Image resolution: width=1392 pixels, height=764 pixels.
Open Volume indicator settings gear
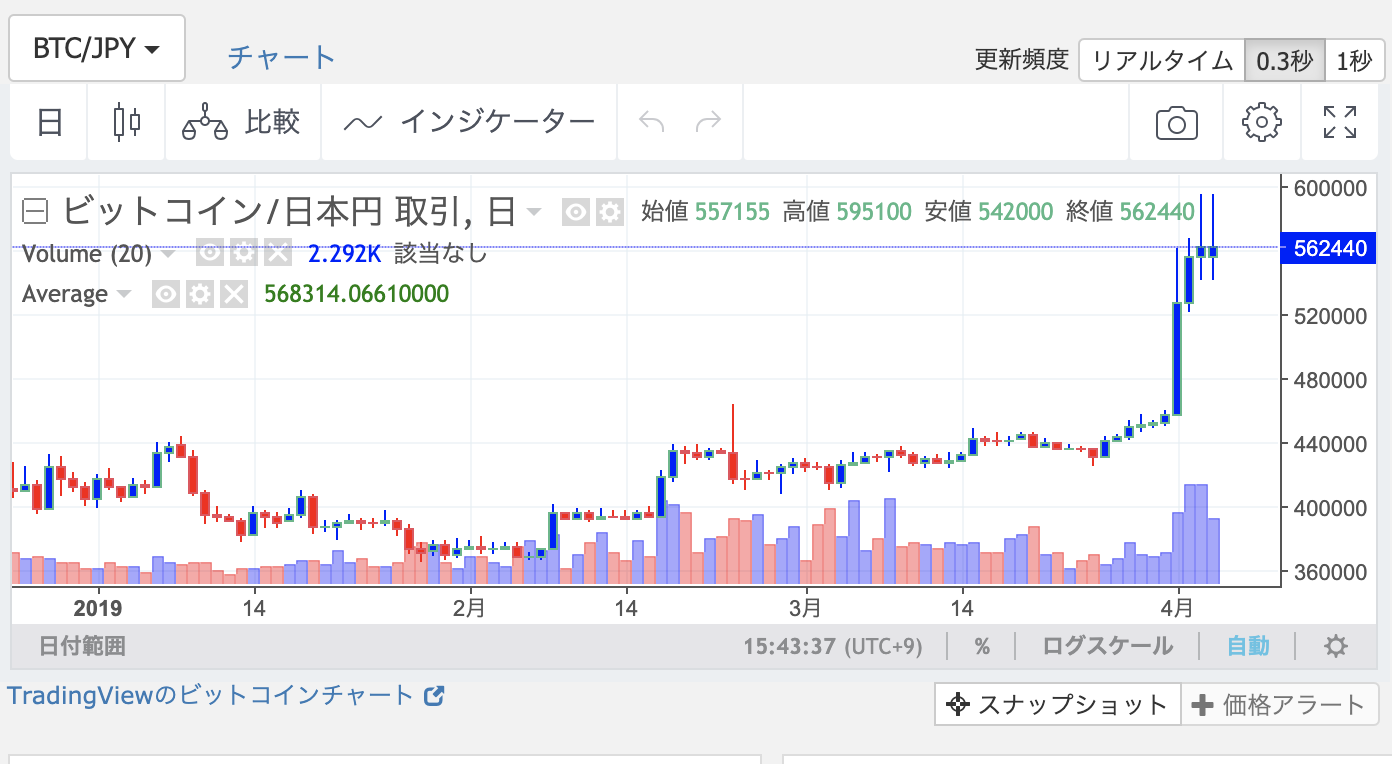pyautogui.click(x=243, y=253)
